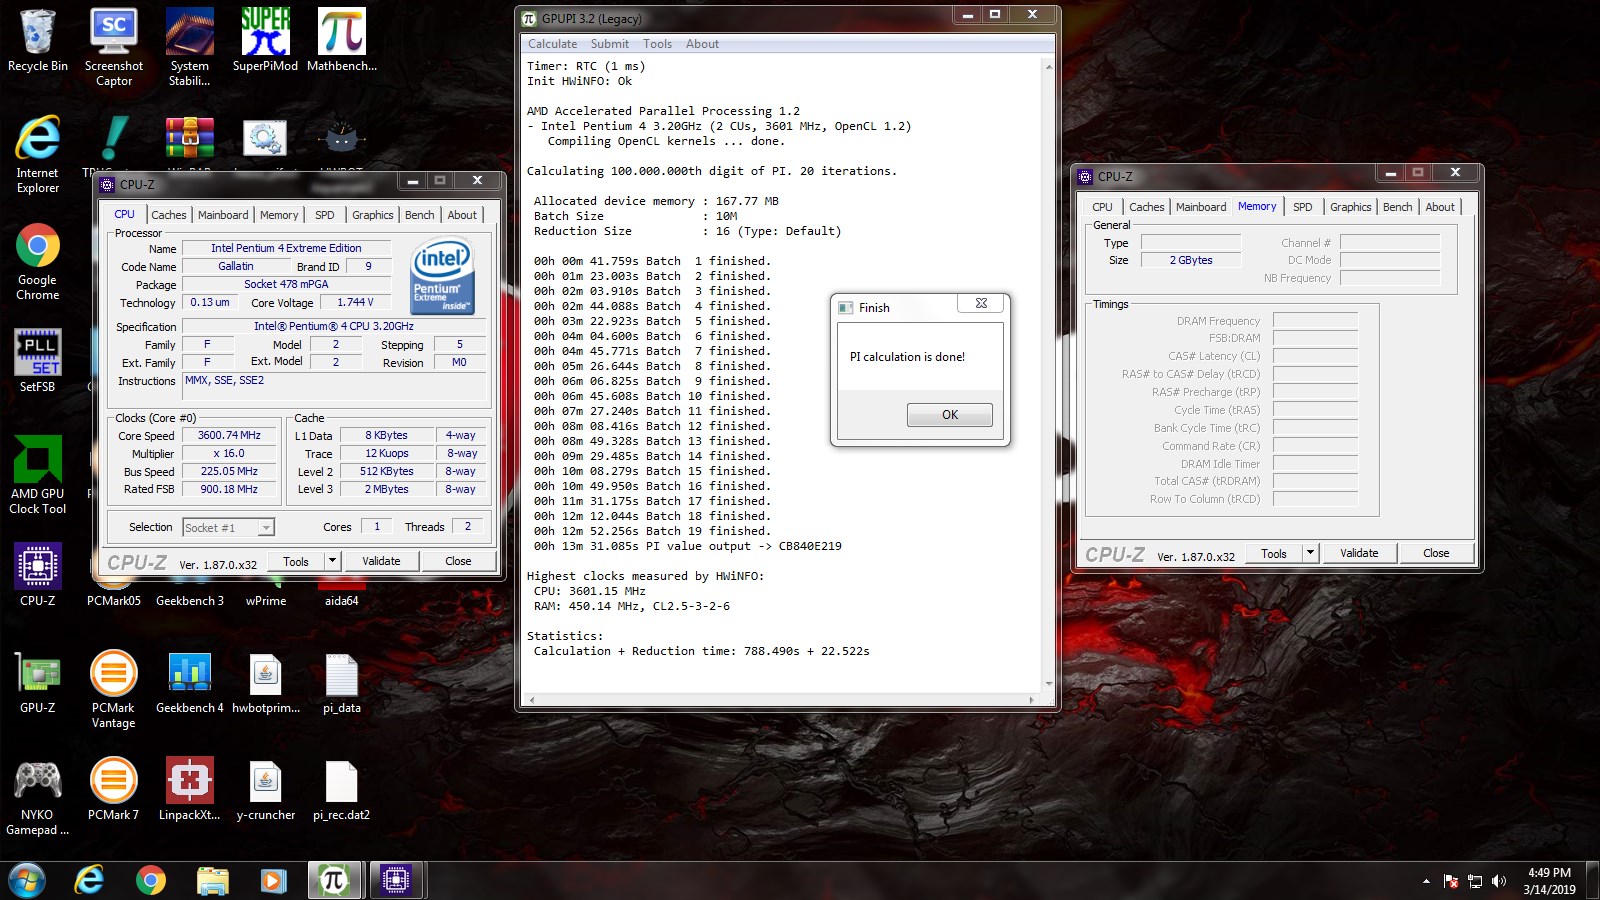This screenshot has width=1600, height=900.
Task: Open Socket #1 selection dropdown in CPU-Z
Action: 229,527
